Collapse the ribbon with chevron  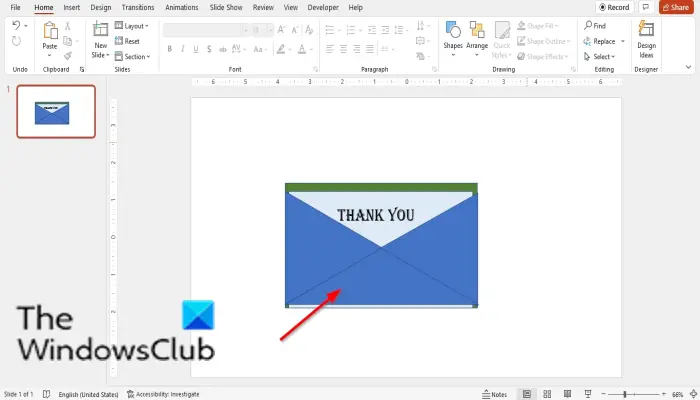688,67
